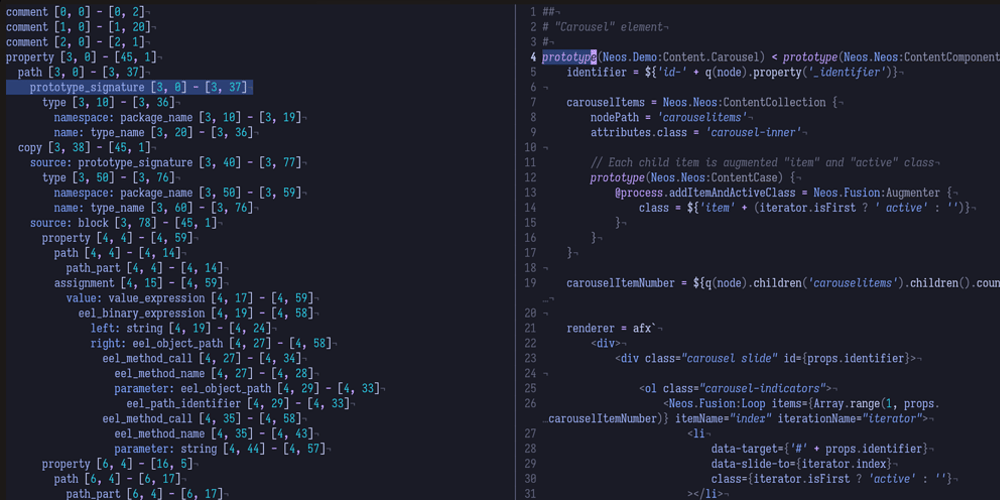Click the nodePath property in the code
The image size is (1000, 500).
click(x=617, y=117)
